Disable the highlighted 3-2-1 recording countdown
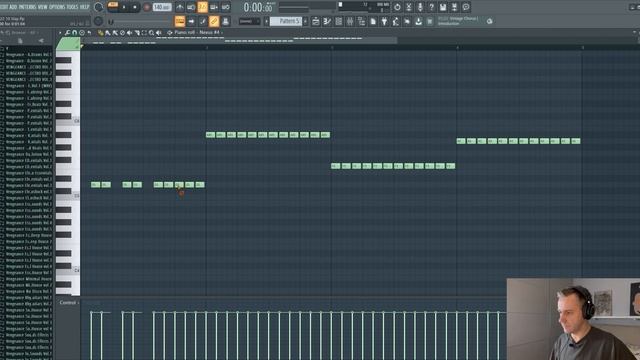The image size is (640, 360). click(x=202, y=7)
